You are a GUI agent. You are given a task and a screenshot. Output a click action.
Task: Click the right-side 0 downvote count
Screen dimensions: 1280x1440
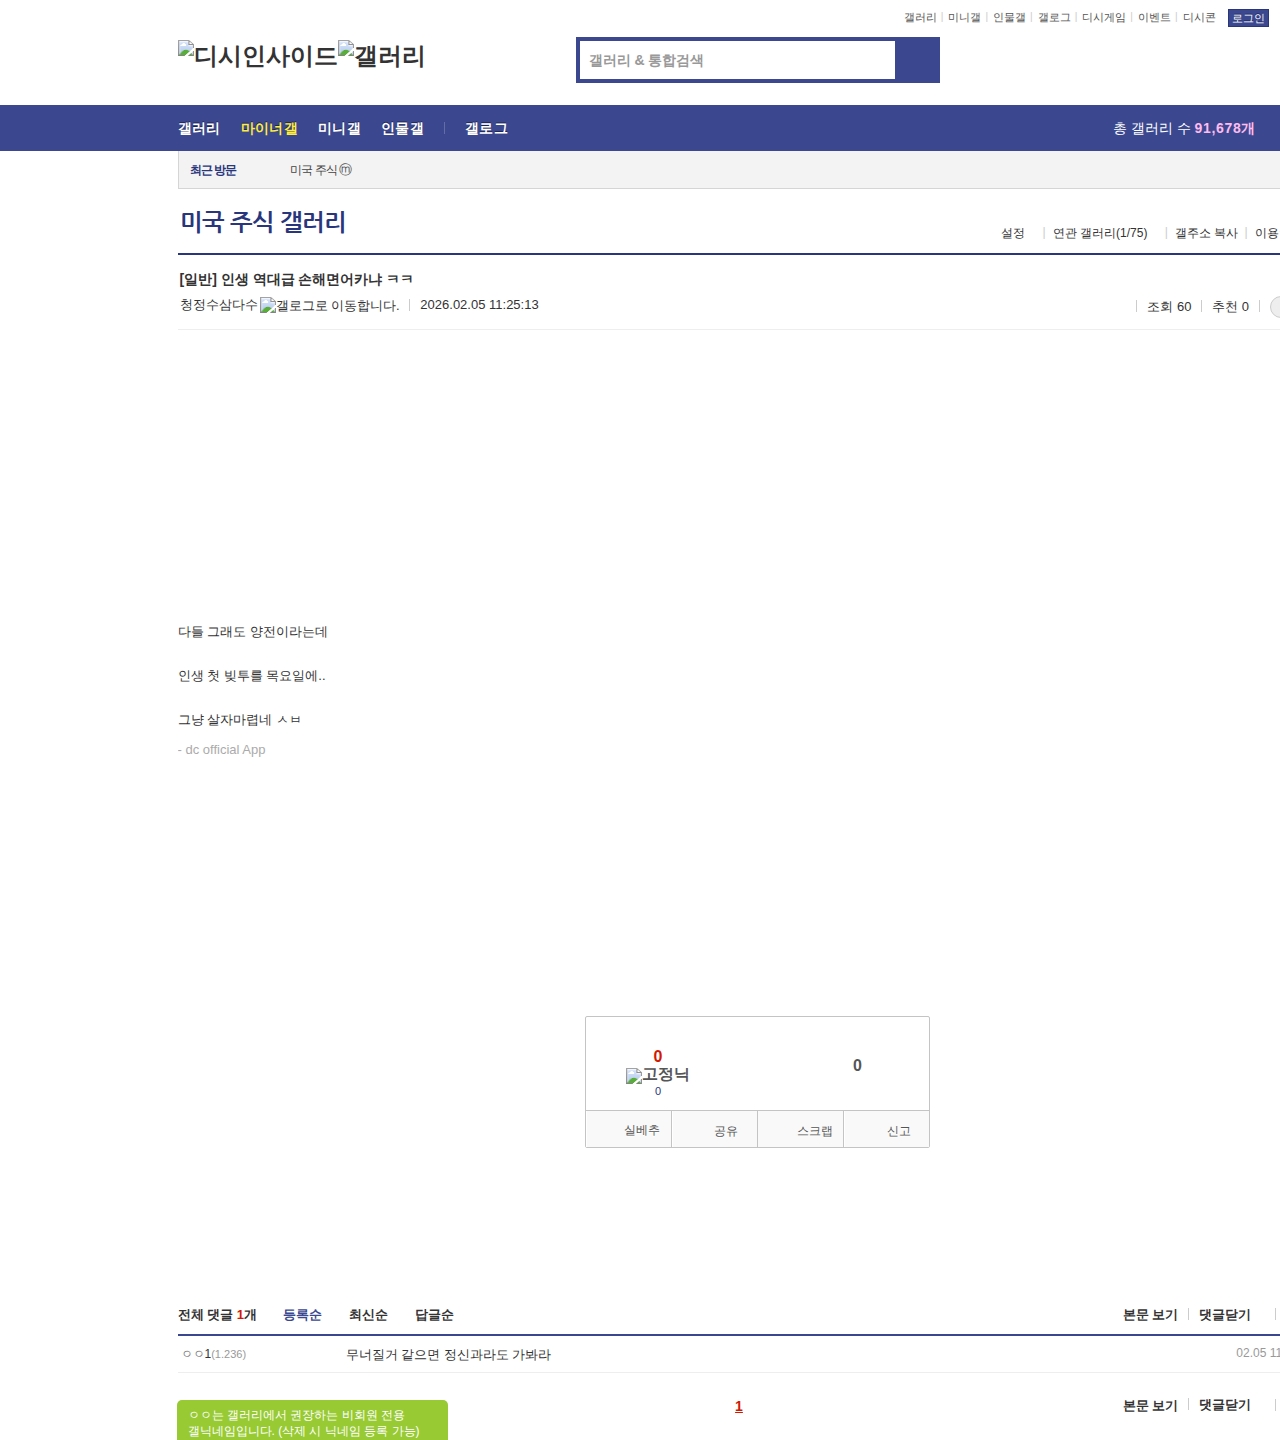pyautogui.click(x=857, y=1065)
